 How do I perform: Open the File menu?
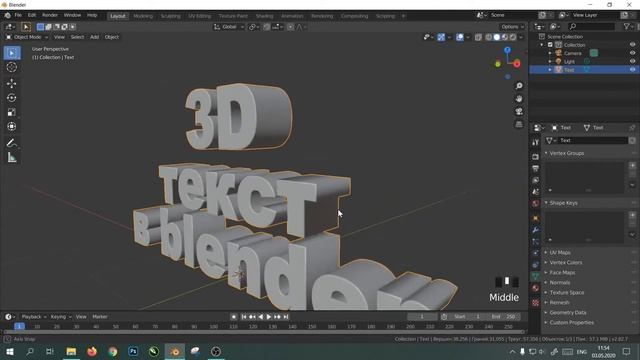[x=18, y=15]
